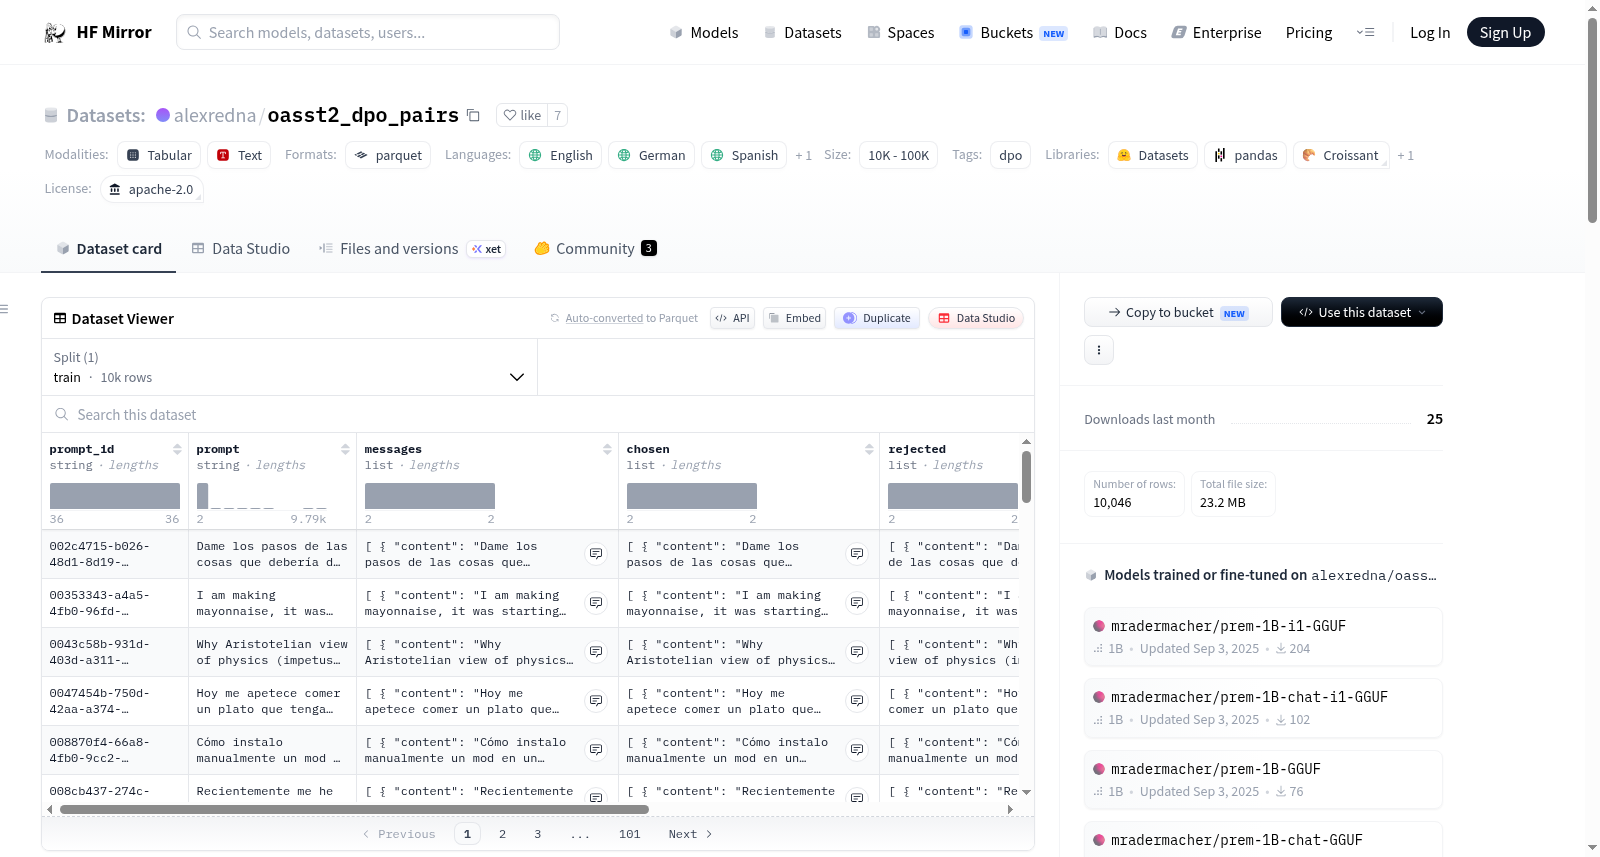
Task: Click the parquet format tag
Action: click(388, 155)
